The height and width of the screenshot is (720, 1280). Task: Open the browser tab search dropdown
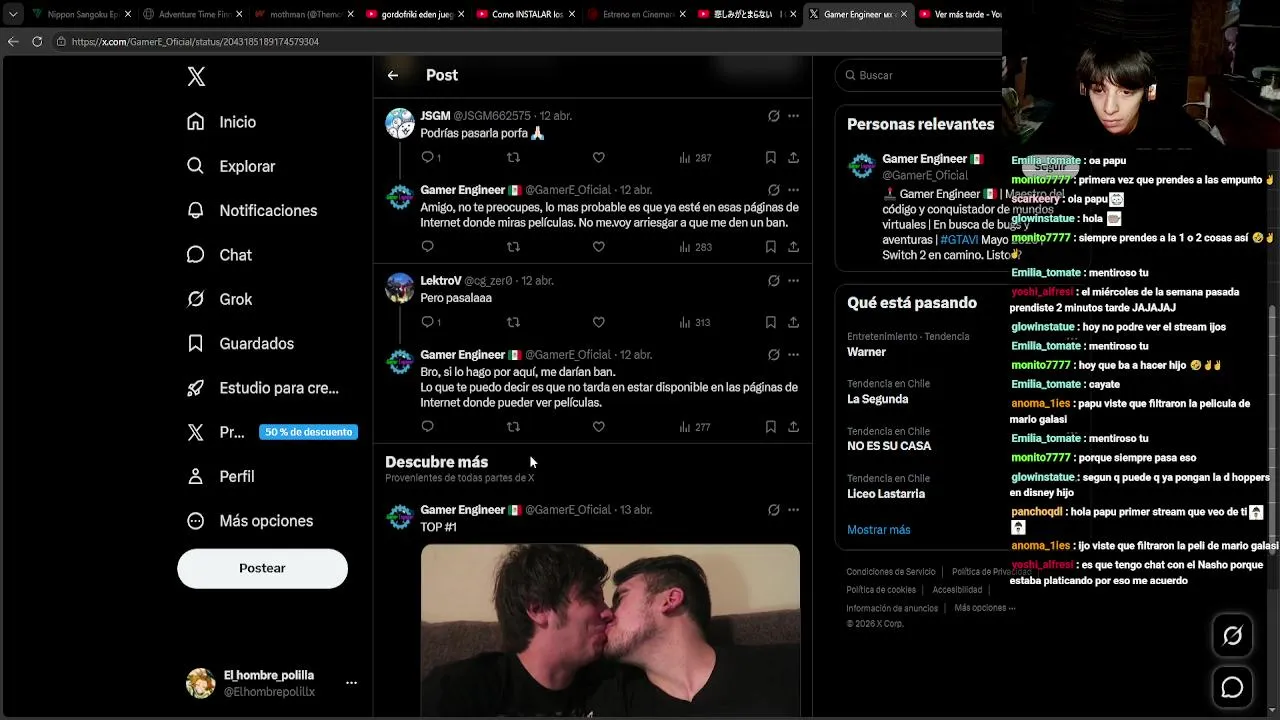(13, 14)
